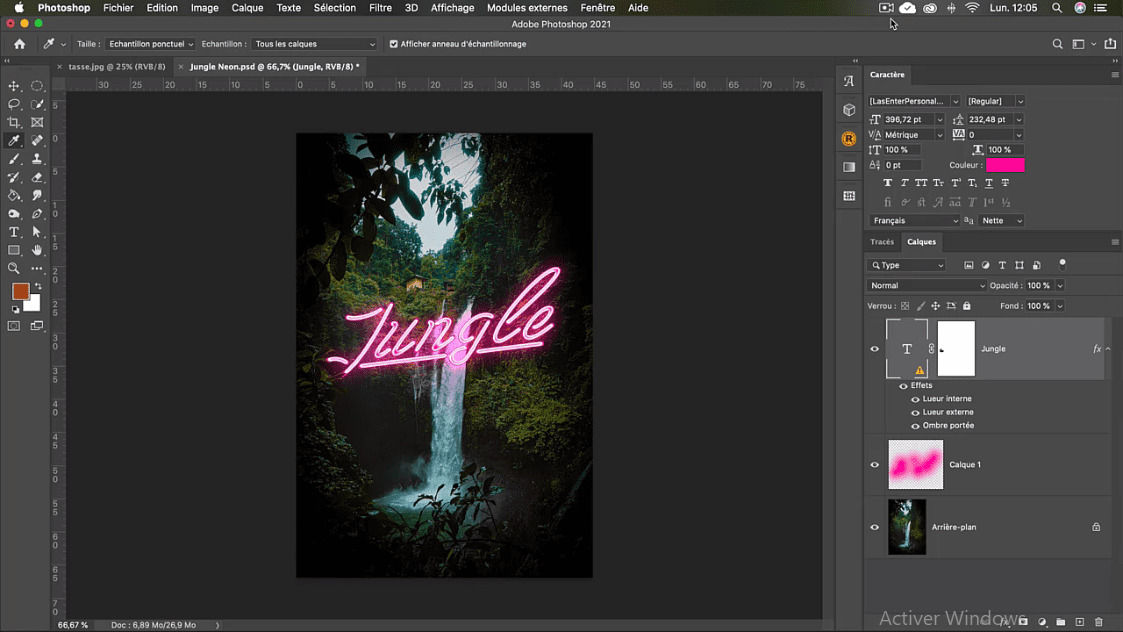Select the Arrière-plan layer thumbnail

click(907, 527)
